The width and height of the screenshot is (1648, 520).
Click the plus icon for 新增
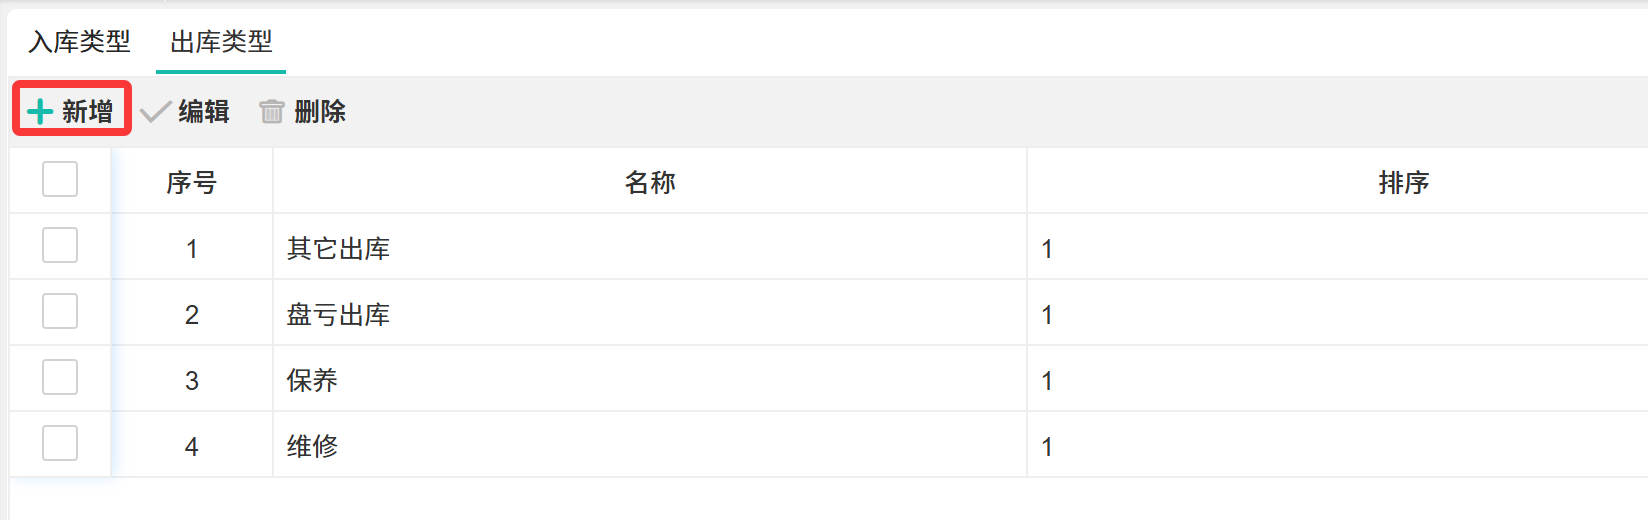40,111
